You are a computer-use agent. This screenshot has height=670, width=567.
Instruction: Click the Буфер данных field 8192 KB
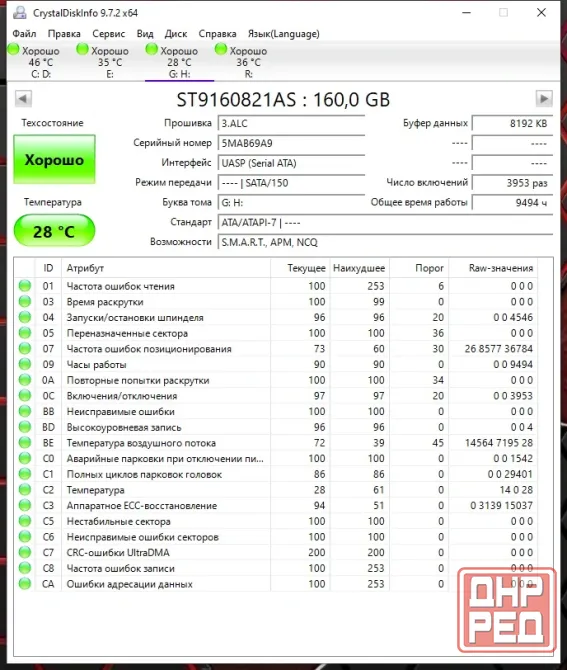point(512,123)
